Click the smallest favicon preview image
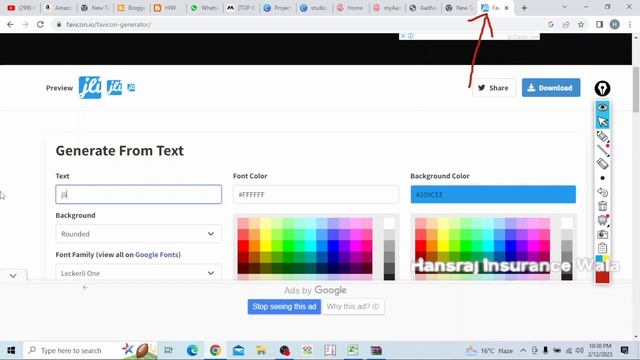 [131, 87]
